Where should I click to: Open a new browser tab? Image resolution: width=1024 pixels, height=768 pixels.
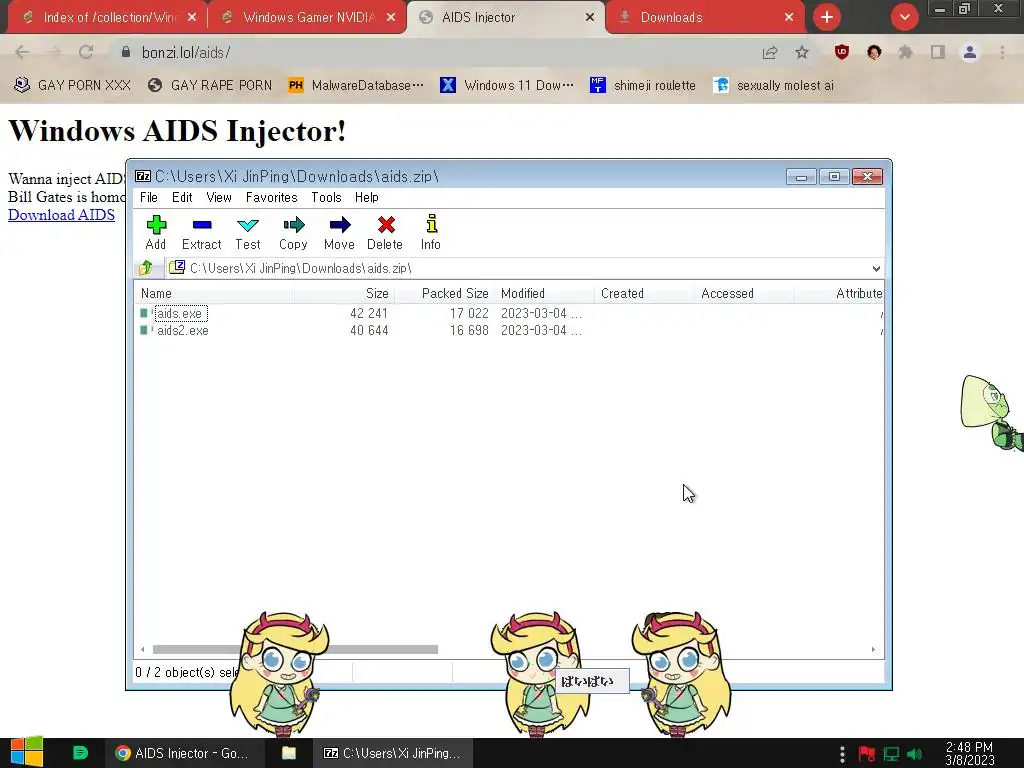(x=827, y=17)
